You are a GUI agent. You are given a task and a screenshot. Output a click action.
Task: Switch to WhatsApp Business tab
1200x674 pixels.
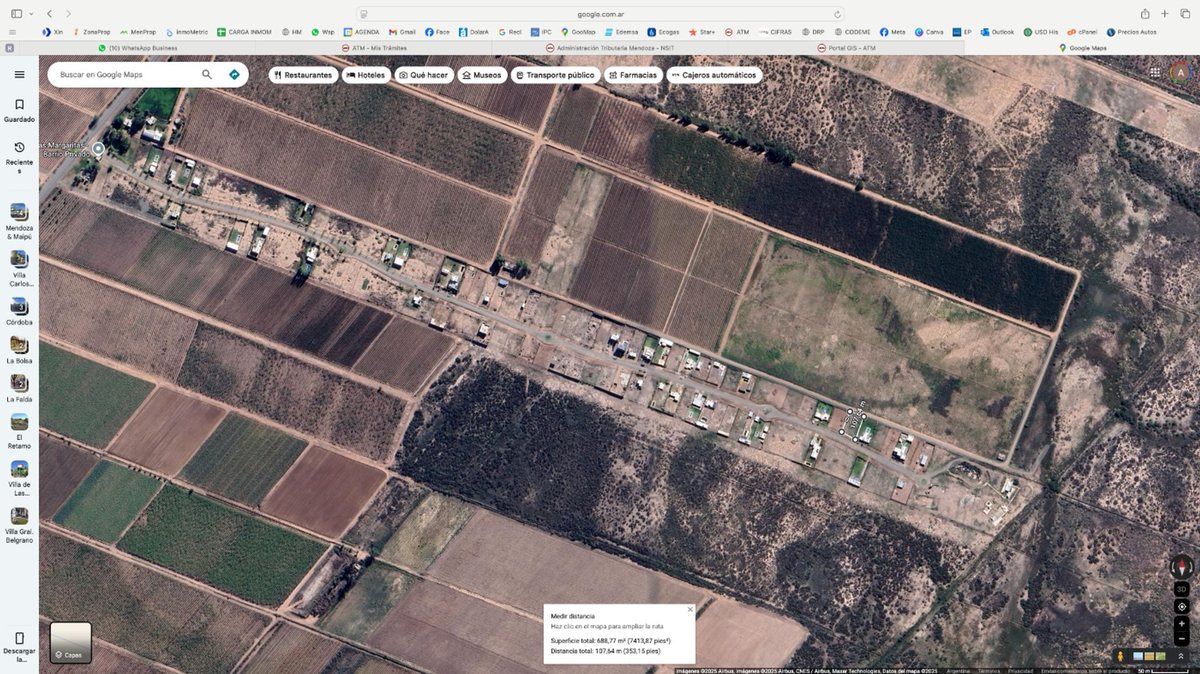click(138, 47)
